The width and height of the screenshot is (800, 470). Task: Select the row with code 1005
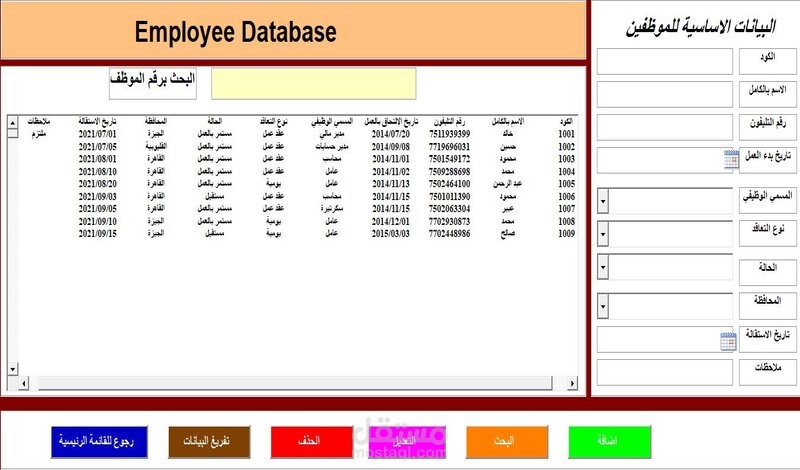pyautogui.click(x=297, y=184)
